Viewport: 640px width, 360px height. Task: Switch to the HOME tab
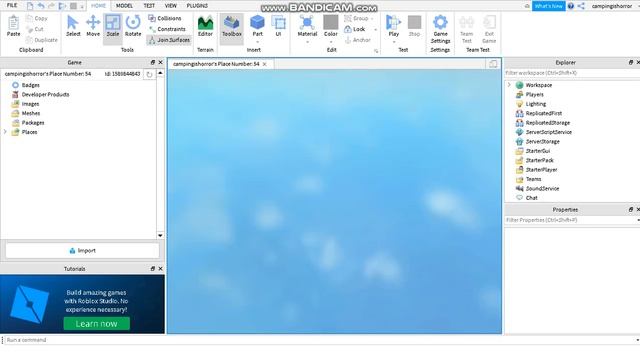tap(98, 6)
